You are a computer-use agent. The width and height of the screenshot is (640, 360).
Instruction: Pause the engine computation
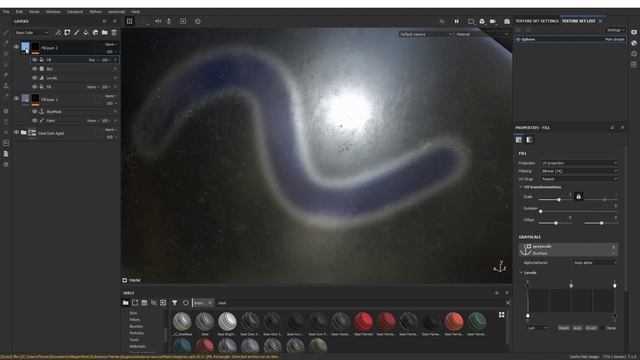coord(456,21)
